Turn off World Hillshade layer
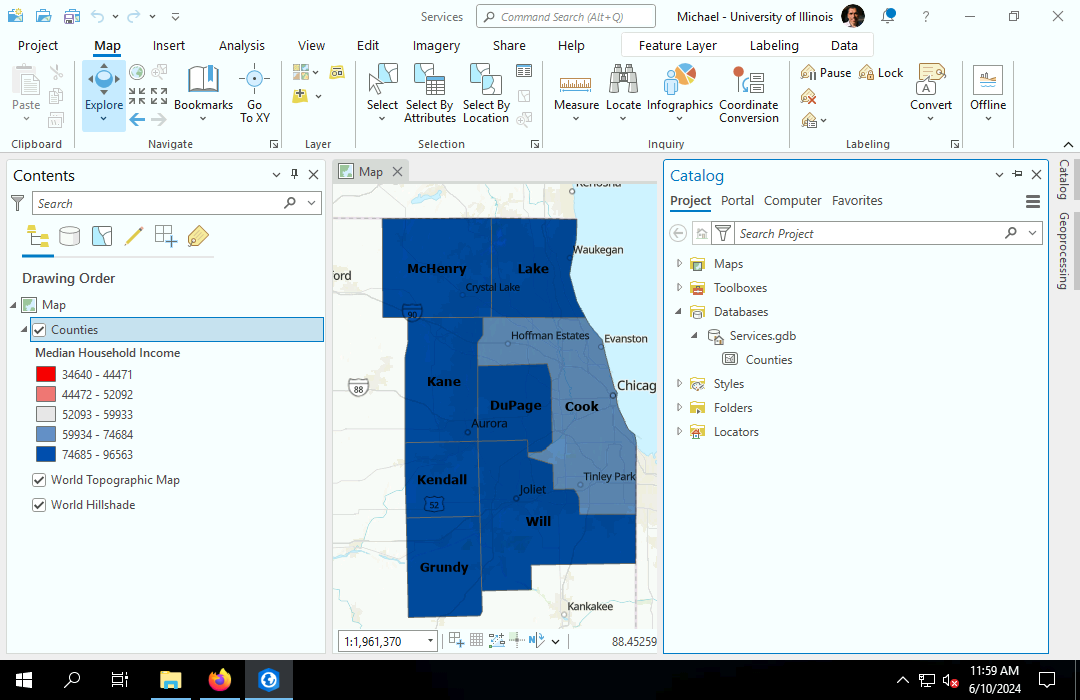The width and height of the screenshot is (1080, 700). [x=40, y=505]
